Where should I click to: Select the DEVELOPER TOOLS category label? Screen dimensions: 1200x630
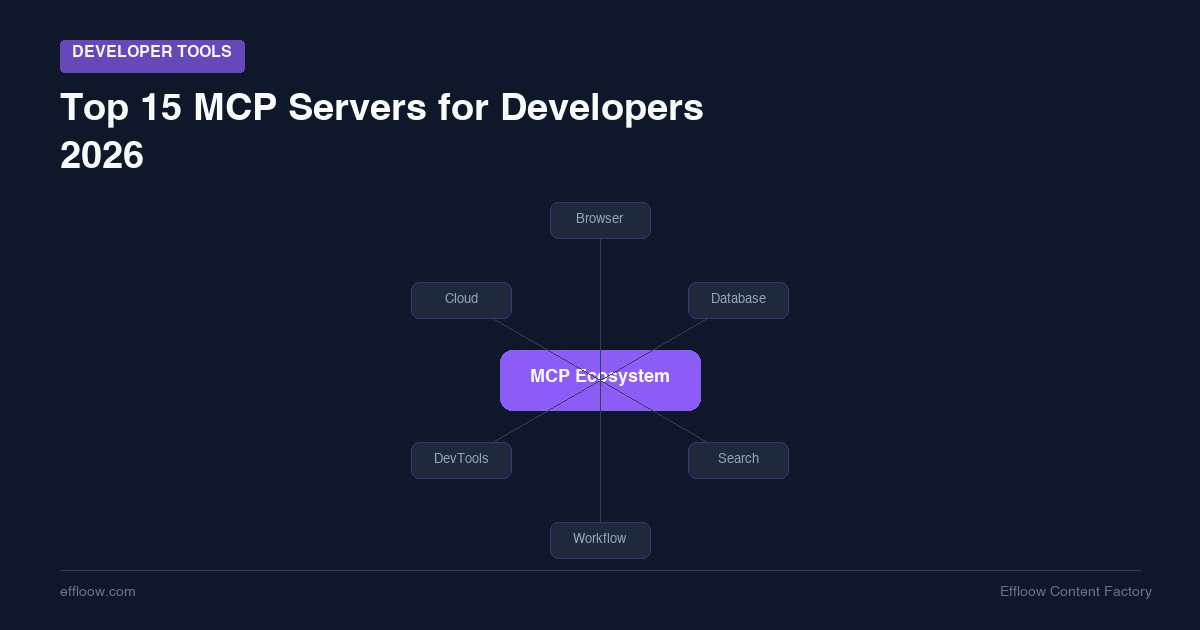152,56
